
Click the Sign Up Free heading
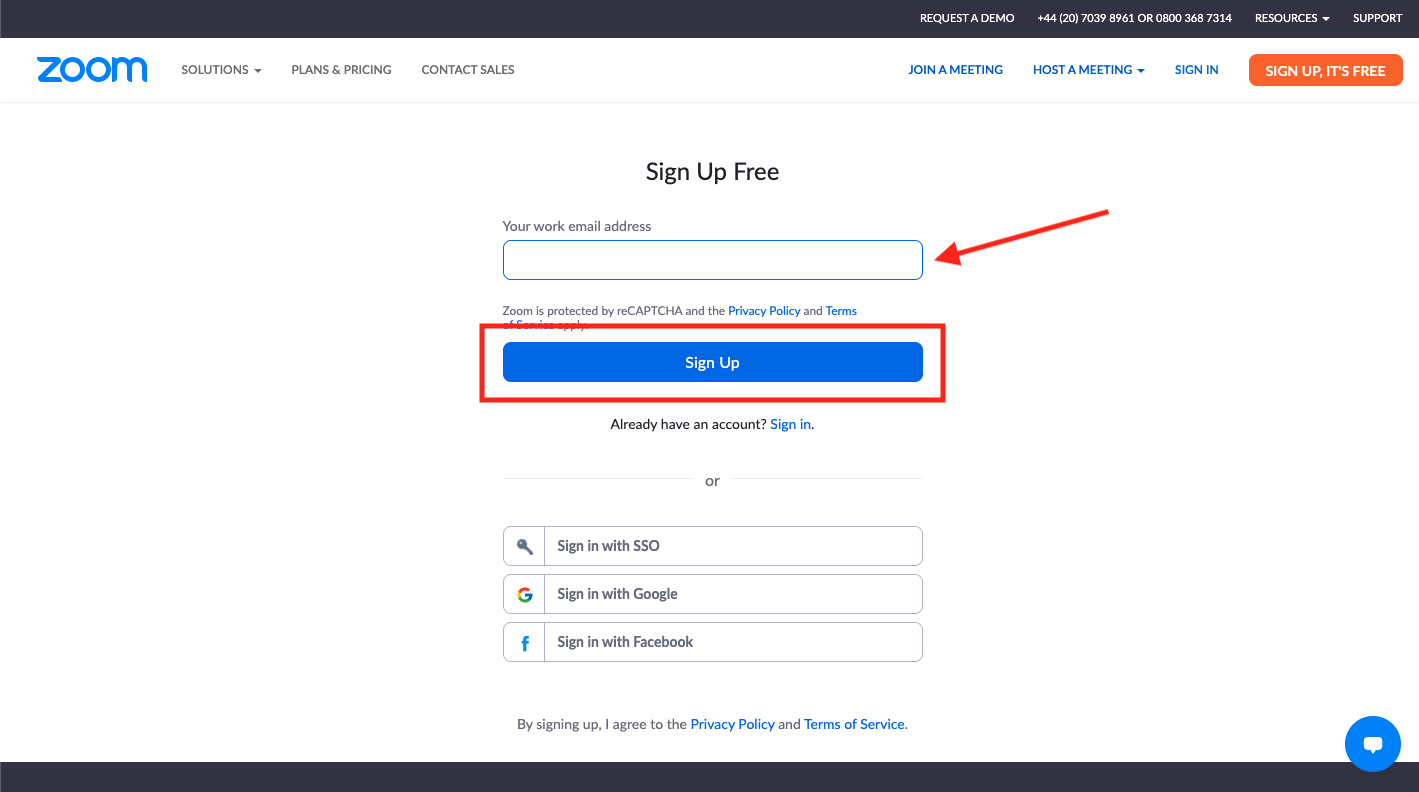pos(712,172)
